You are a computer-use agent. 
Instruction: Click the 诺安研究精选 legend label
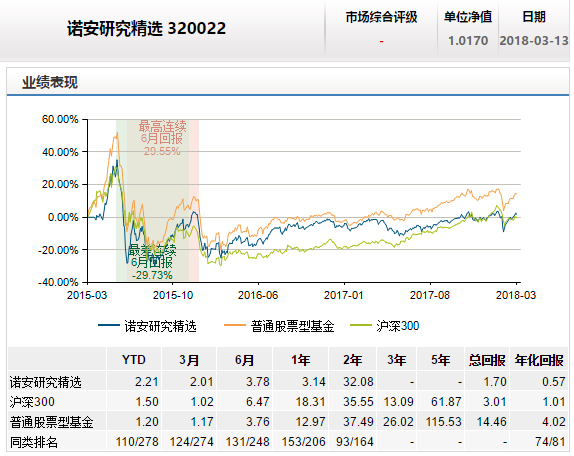[x=160, y=326]
